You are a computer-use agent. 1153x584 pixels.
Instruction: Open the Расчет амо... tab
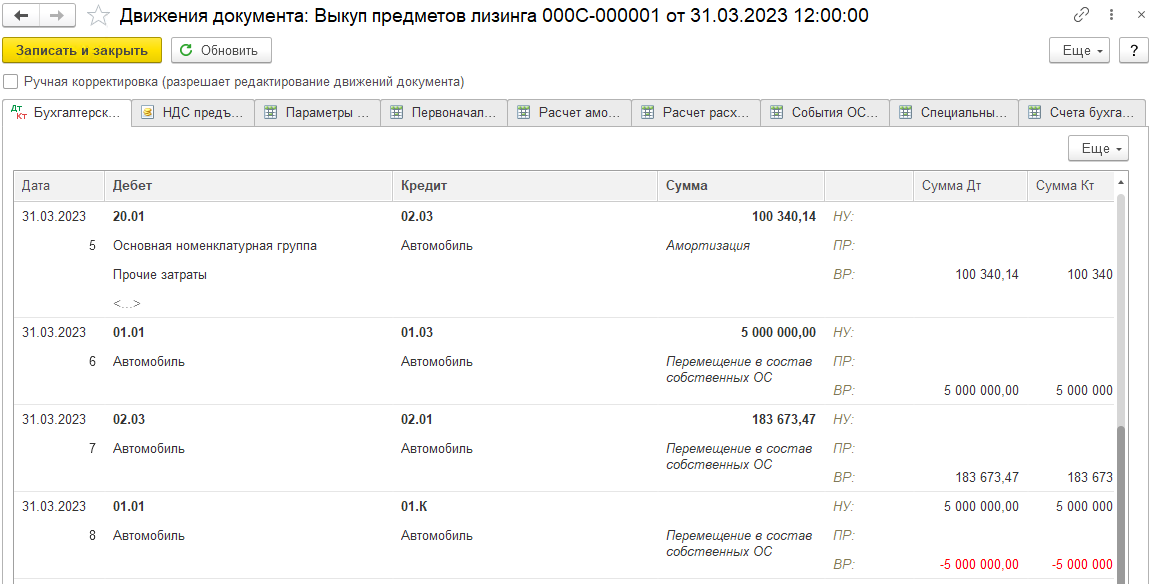point(570,113)
